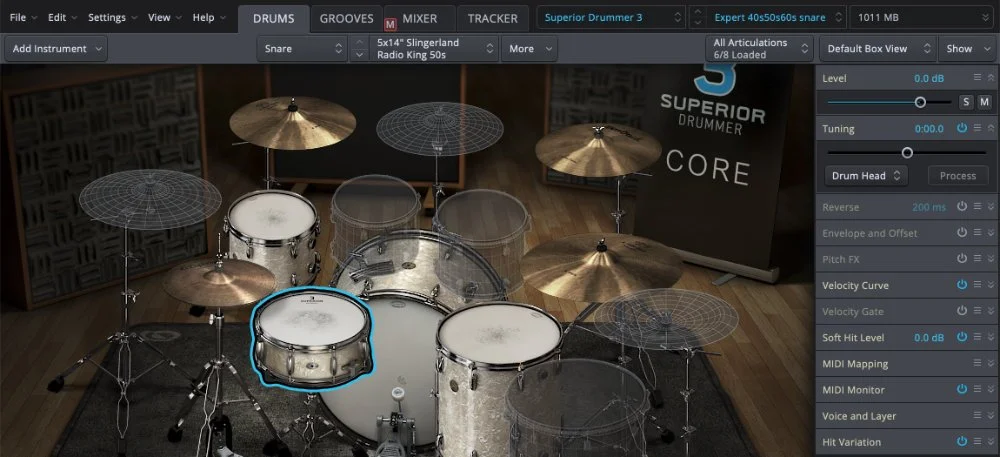1000x457 pixels.
Task: Enable the Velocity Gate power button
Action: (x=962, y=311)
